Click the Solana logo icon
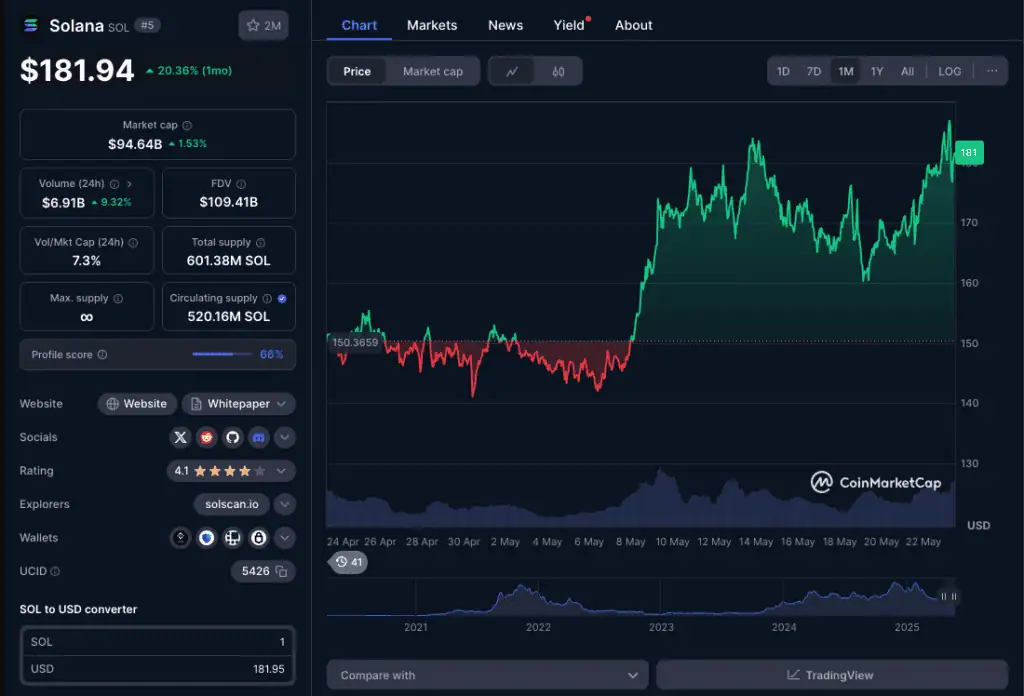Viewport: 1024px width, 696px height. click(31, 25)
